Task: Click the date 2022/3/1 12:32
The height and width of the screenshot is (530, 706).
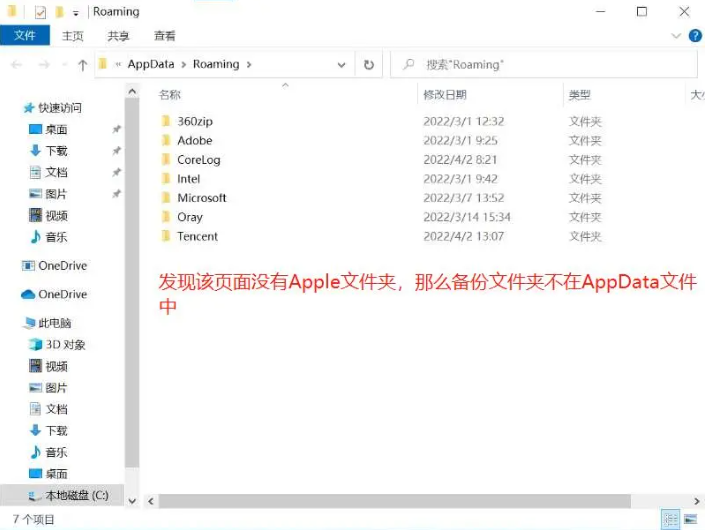Action: [463, 121]
